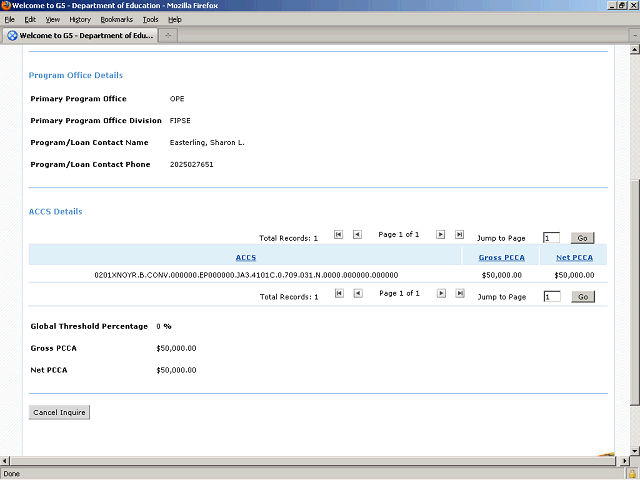Click the vertical scrollbar thumb

click(x=634, y=292)
